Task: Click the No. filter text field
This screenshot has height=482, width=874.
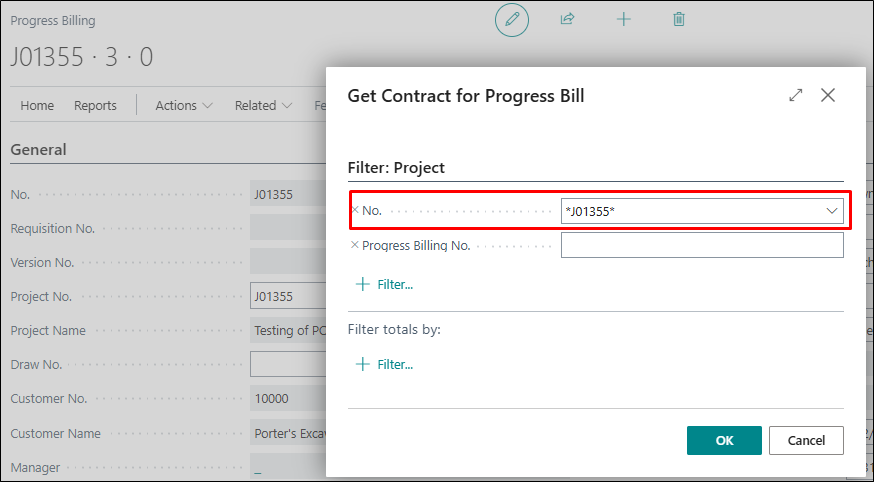Action: (690, 211)
